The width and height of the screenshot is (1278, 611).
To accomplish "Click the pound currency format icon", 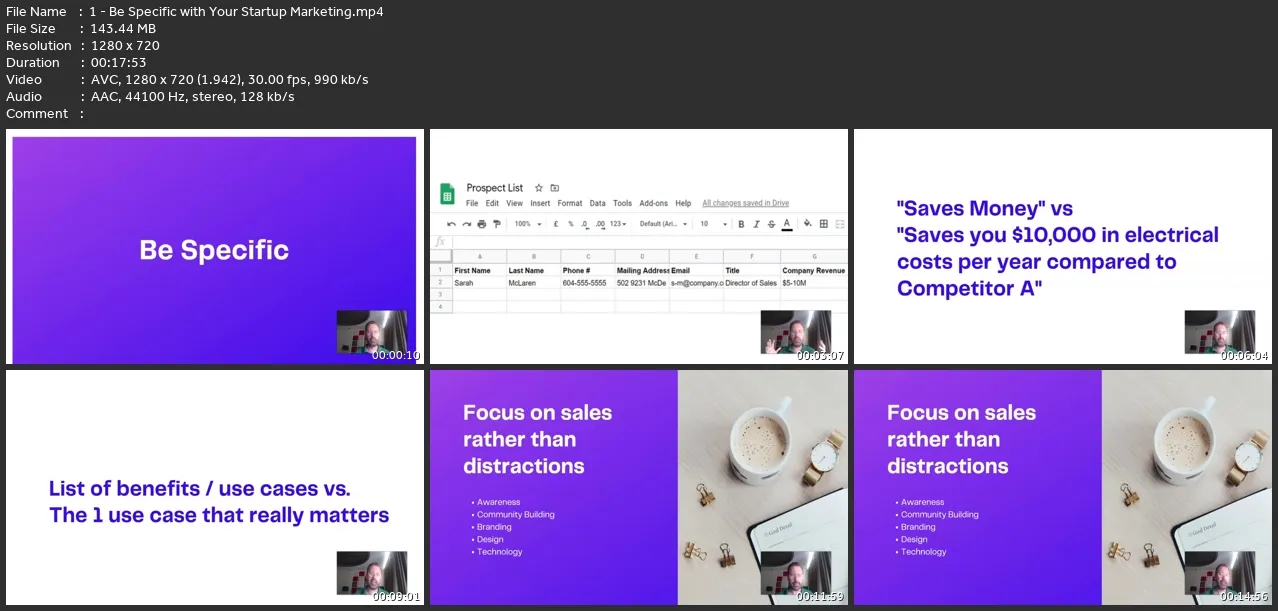I will (x=556, y=224).
